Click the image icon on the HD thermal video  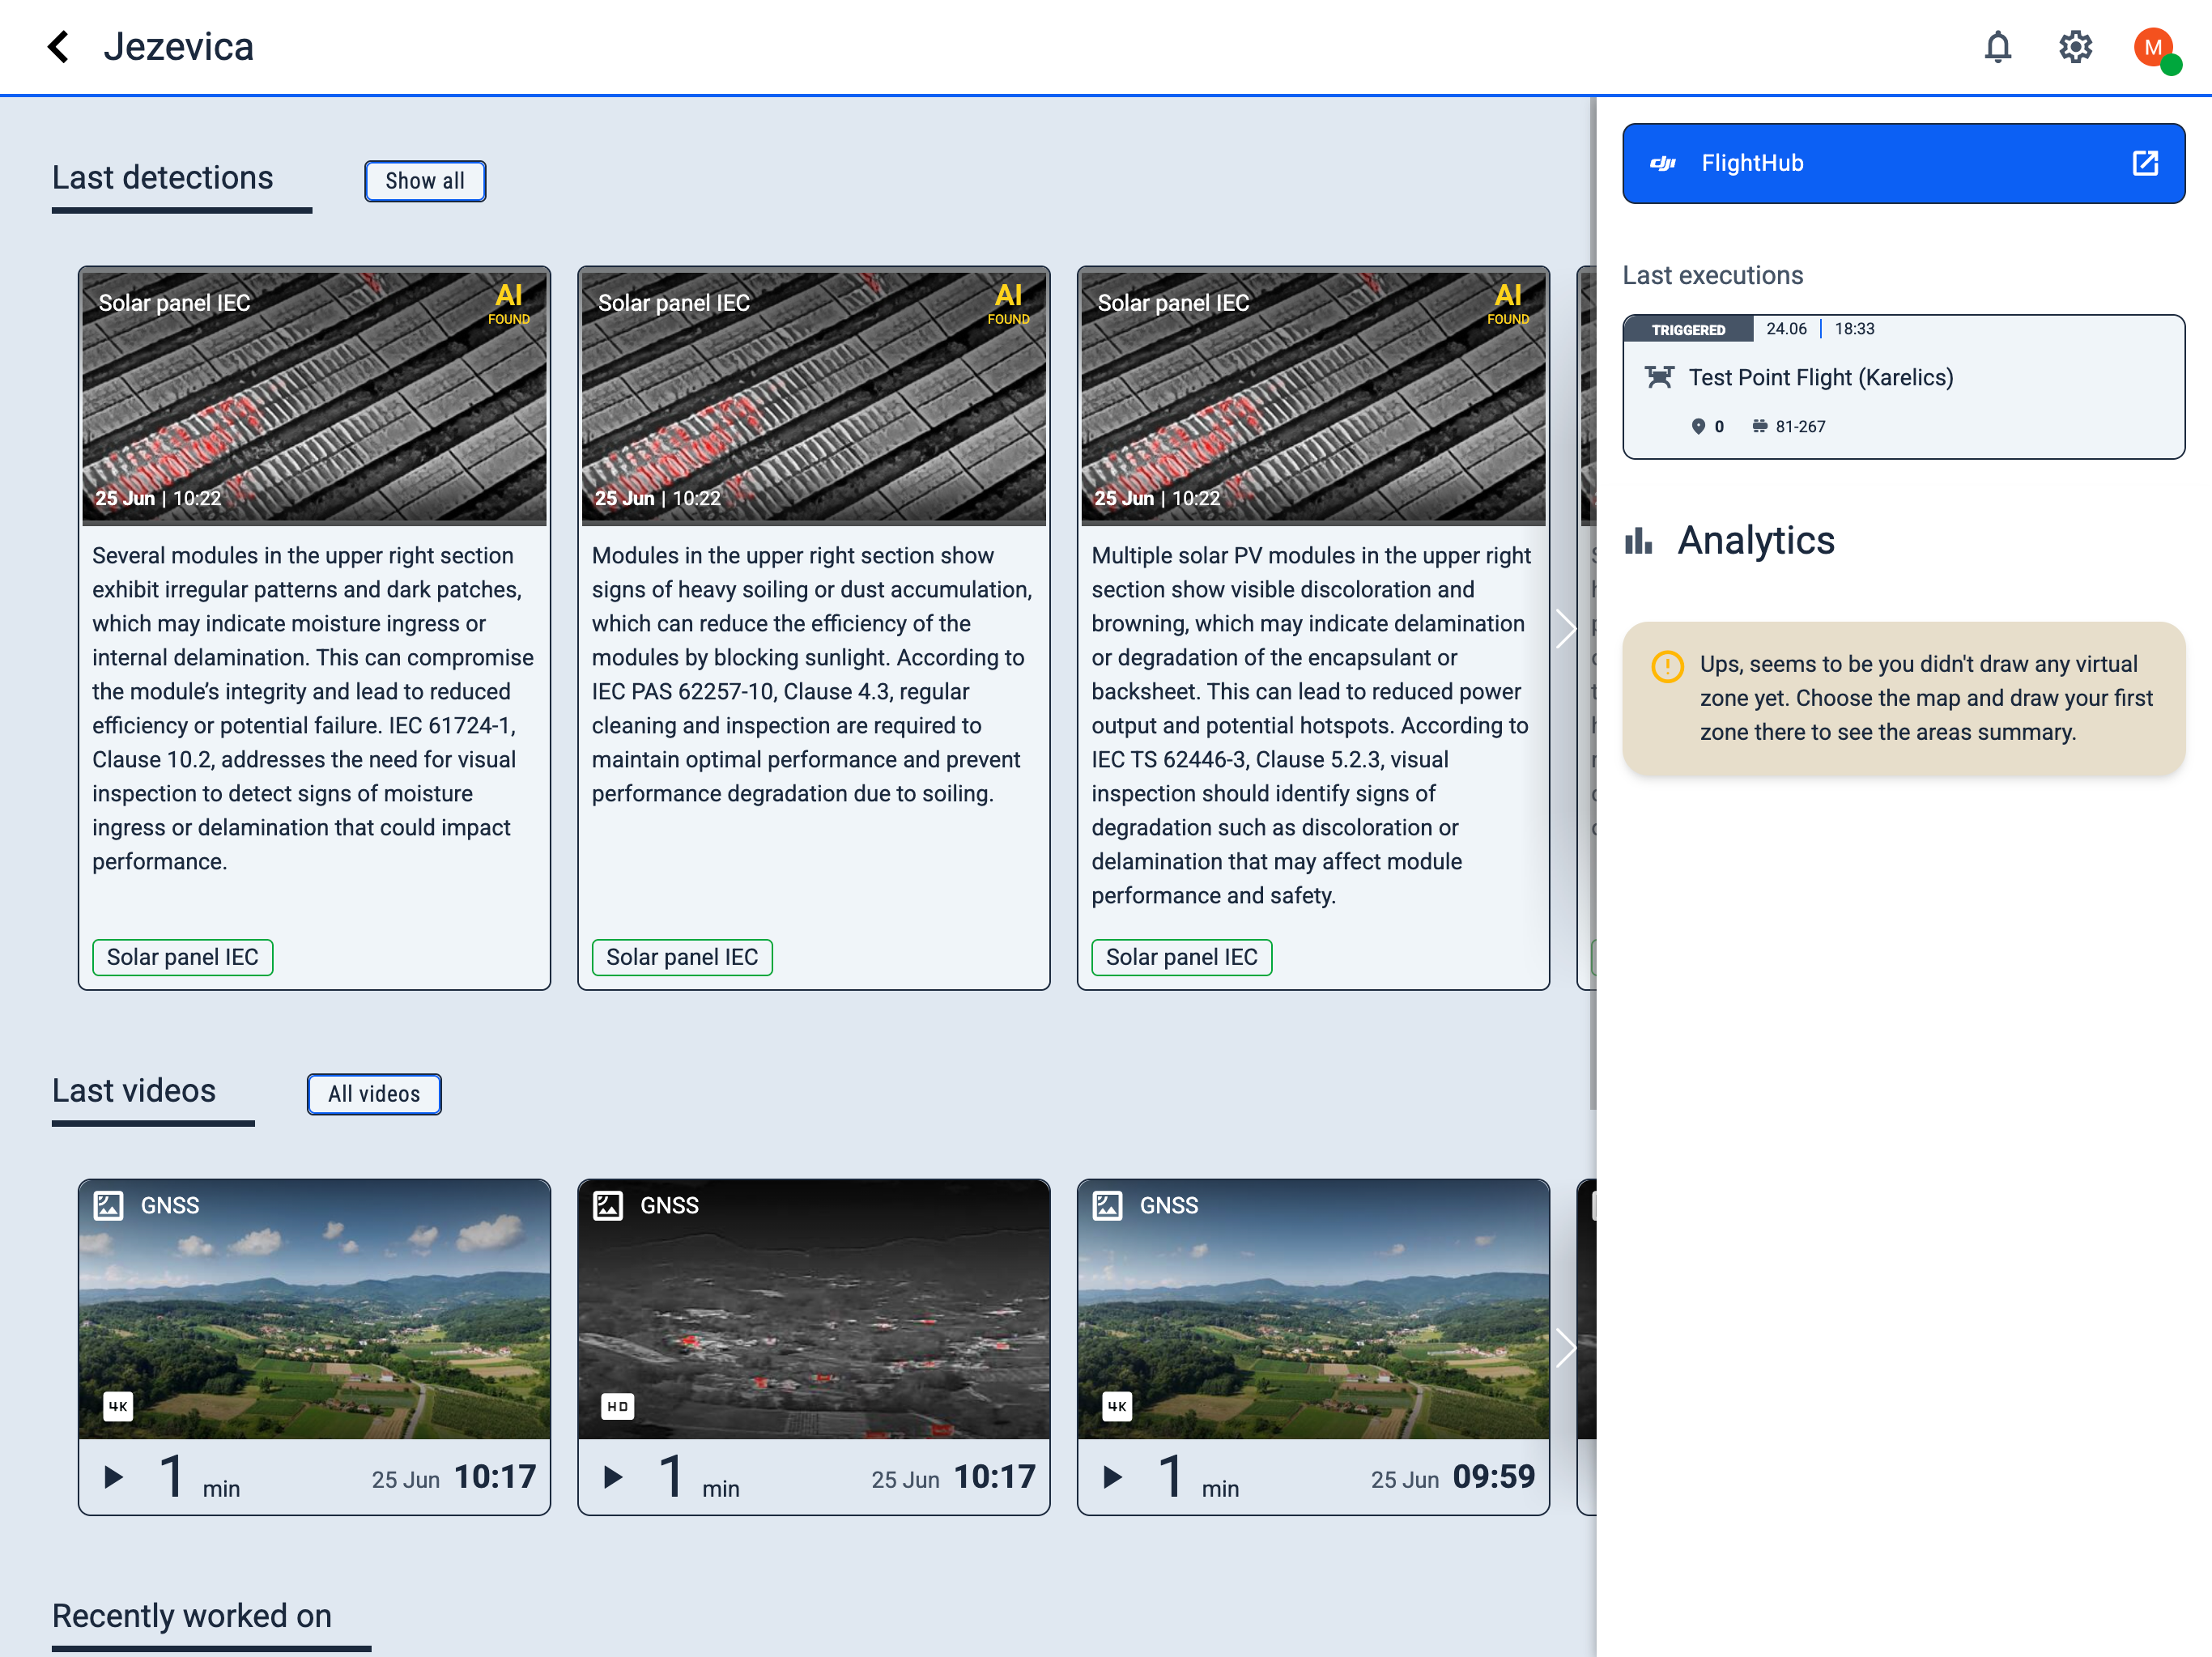pos(608,1205)
